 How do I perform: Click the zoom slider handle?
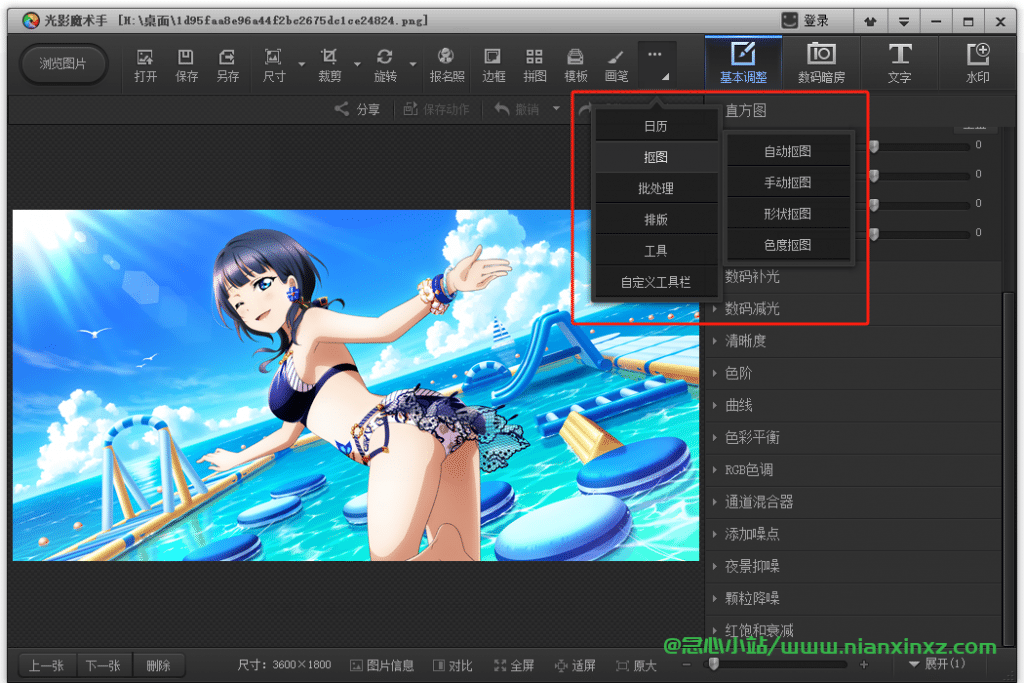tap(714, 664)
